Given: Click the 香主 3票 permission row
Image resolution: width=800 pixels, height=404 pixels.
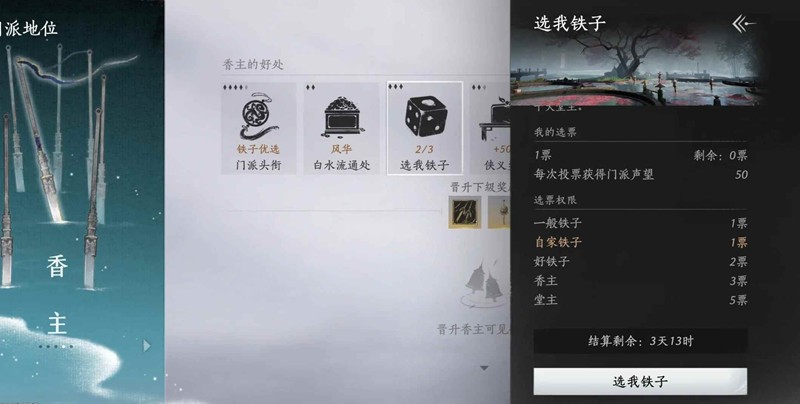Looking at the screenshot, I should (x=640, y=281).
